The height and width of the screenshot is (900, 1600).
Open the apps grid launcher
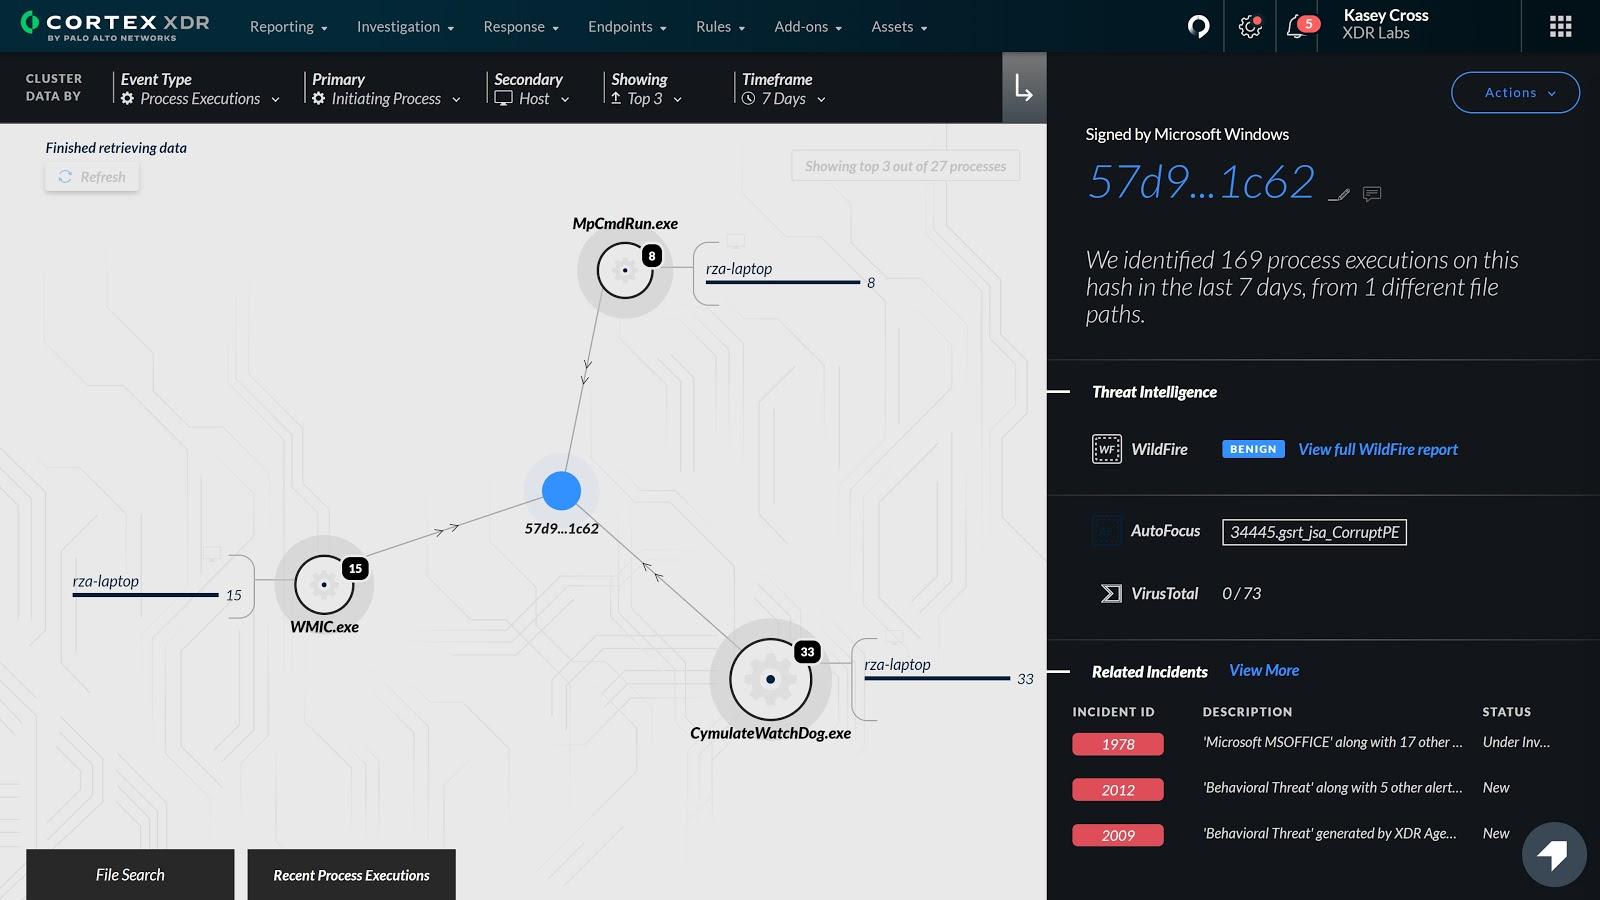coord(1560,26)
